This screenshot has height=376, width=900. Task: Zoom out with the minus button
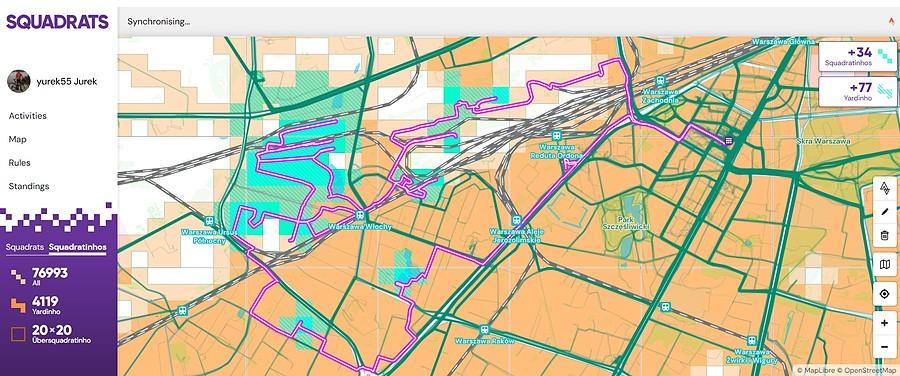(x=885, y=347)
